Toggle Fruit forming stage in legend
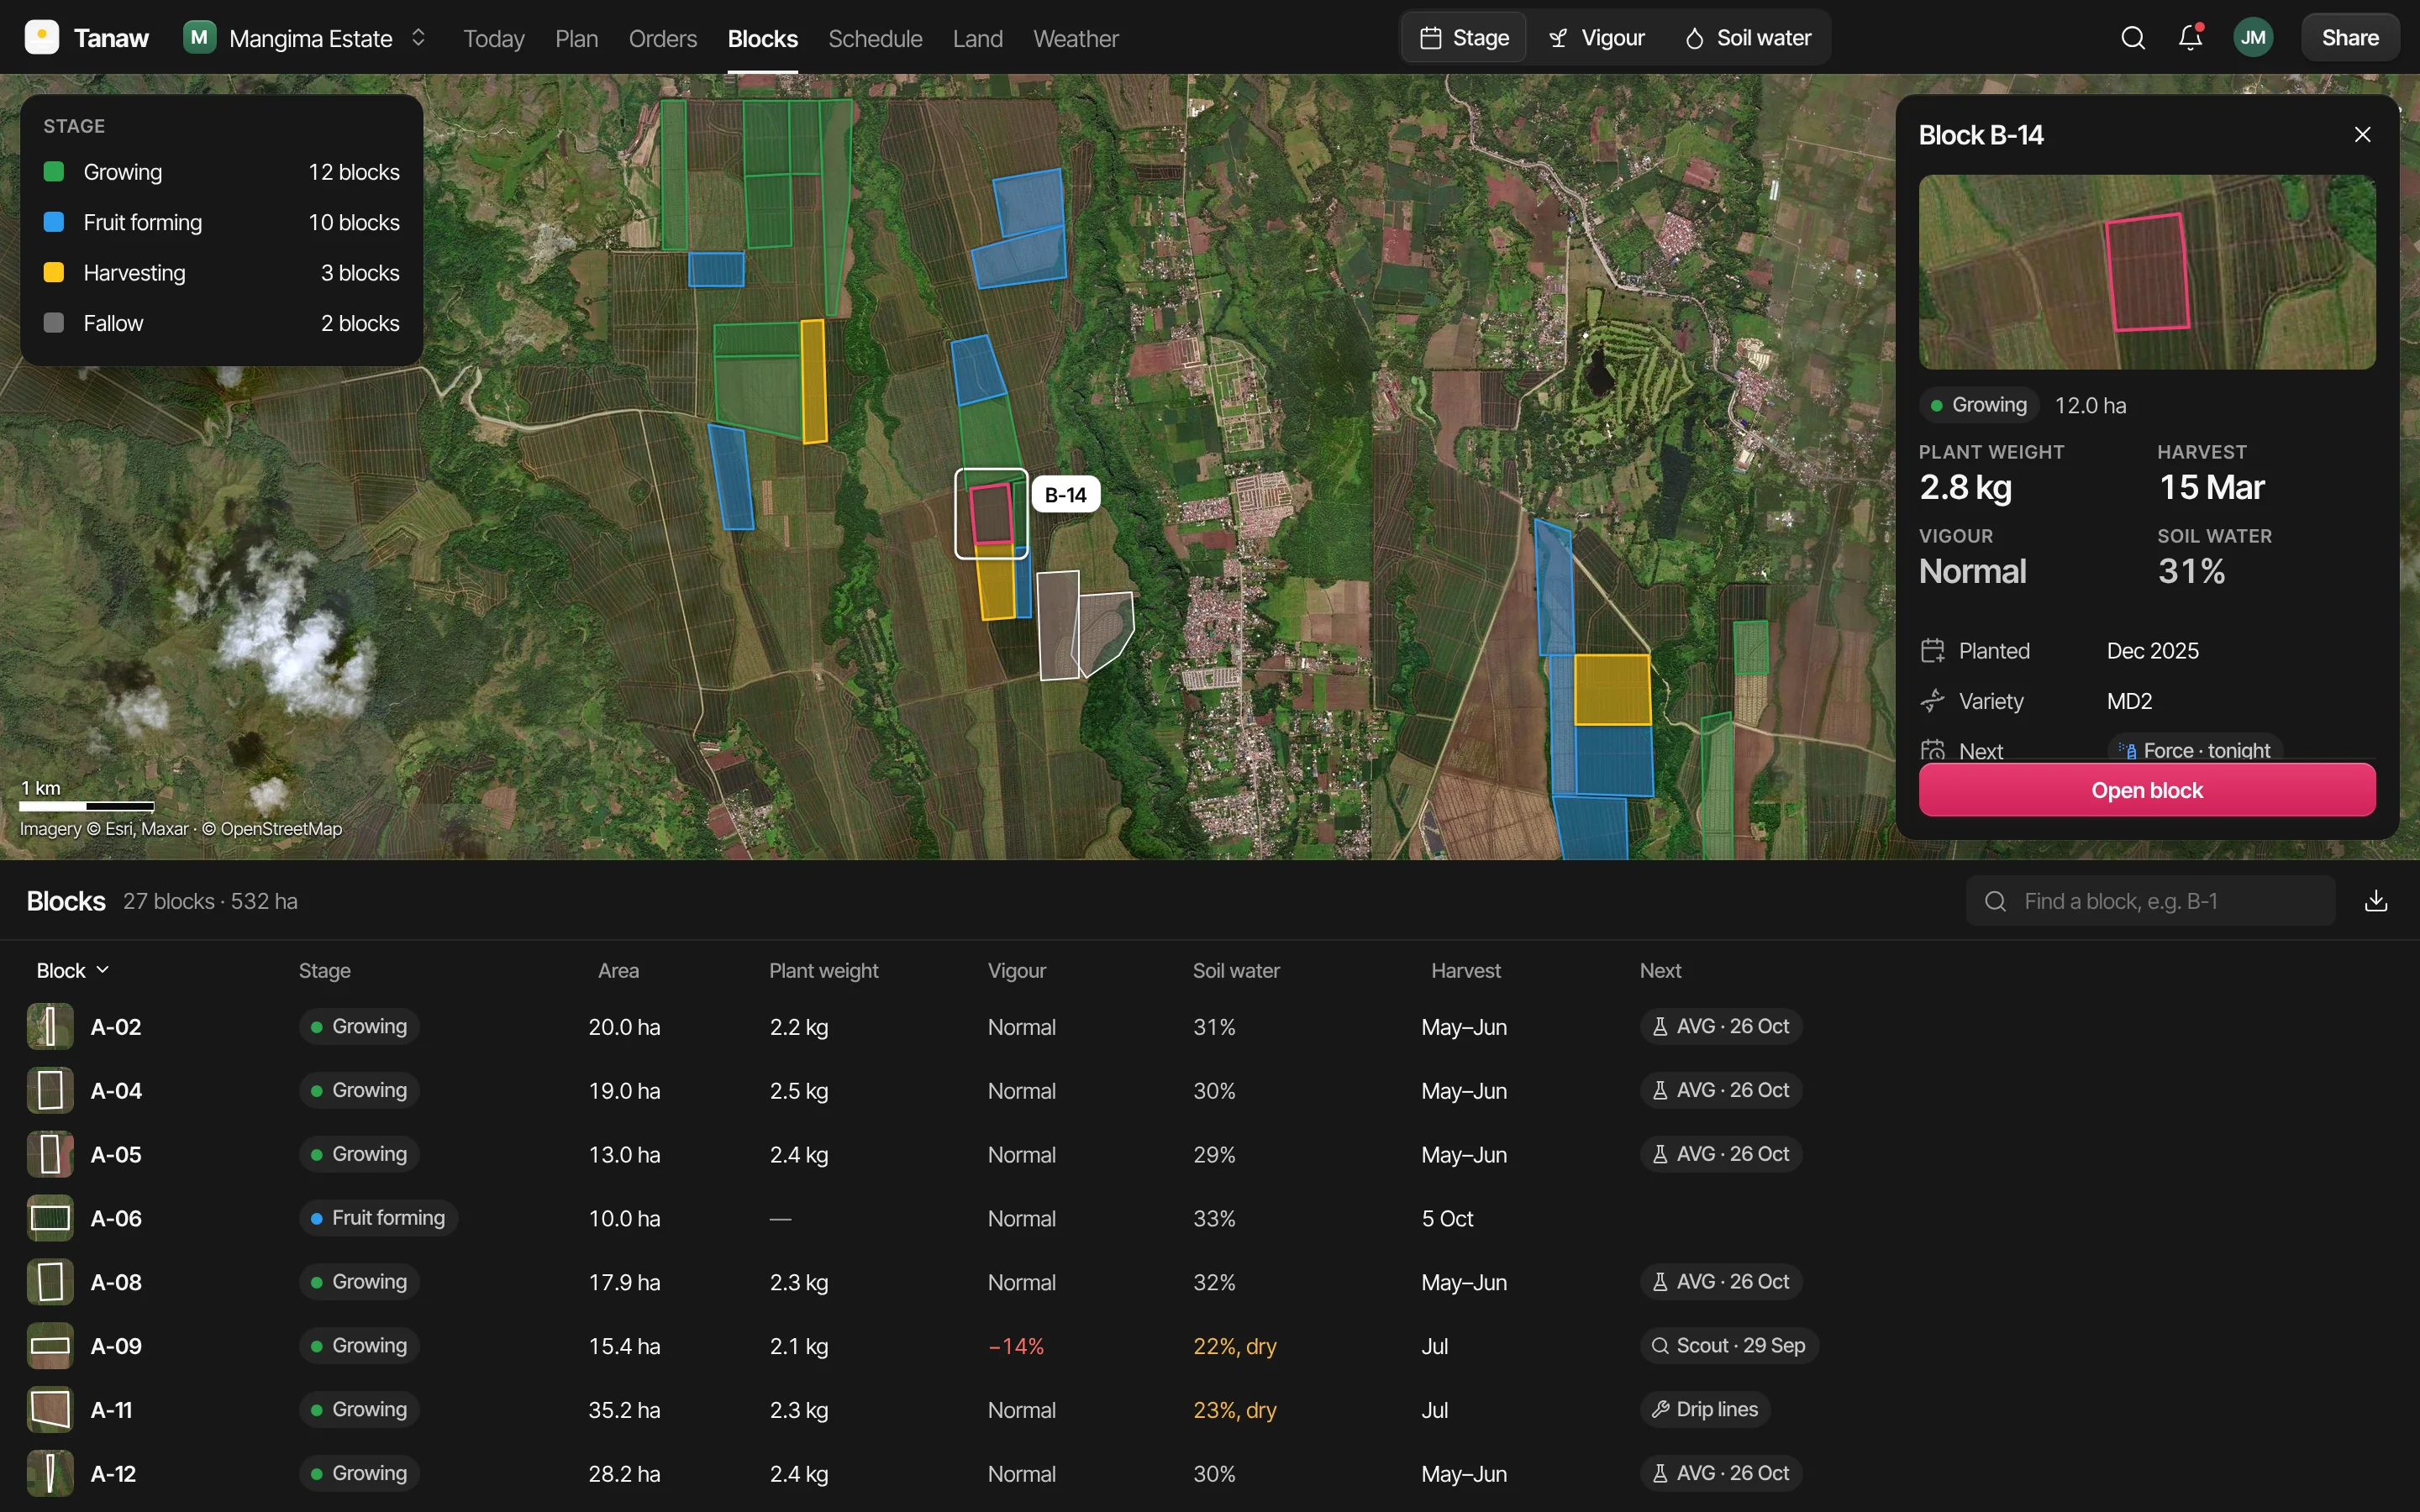 coord(222,222)
